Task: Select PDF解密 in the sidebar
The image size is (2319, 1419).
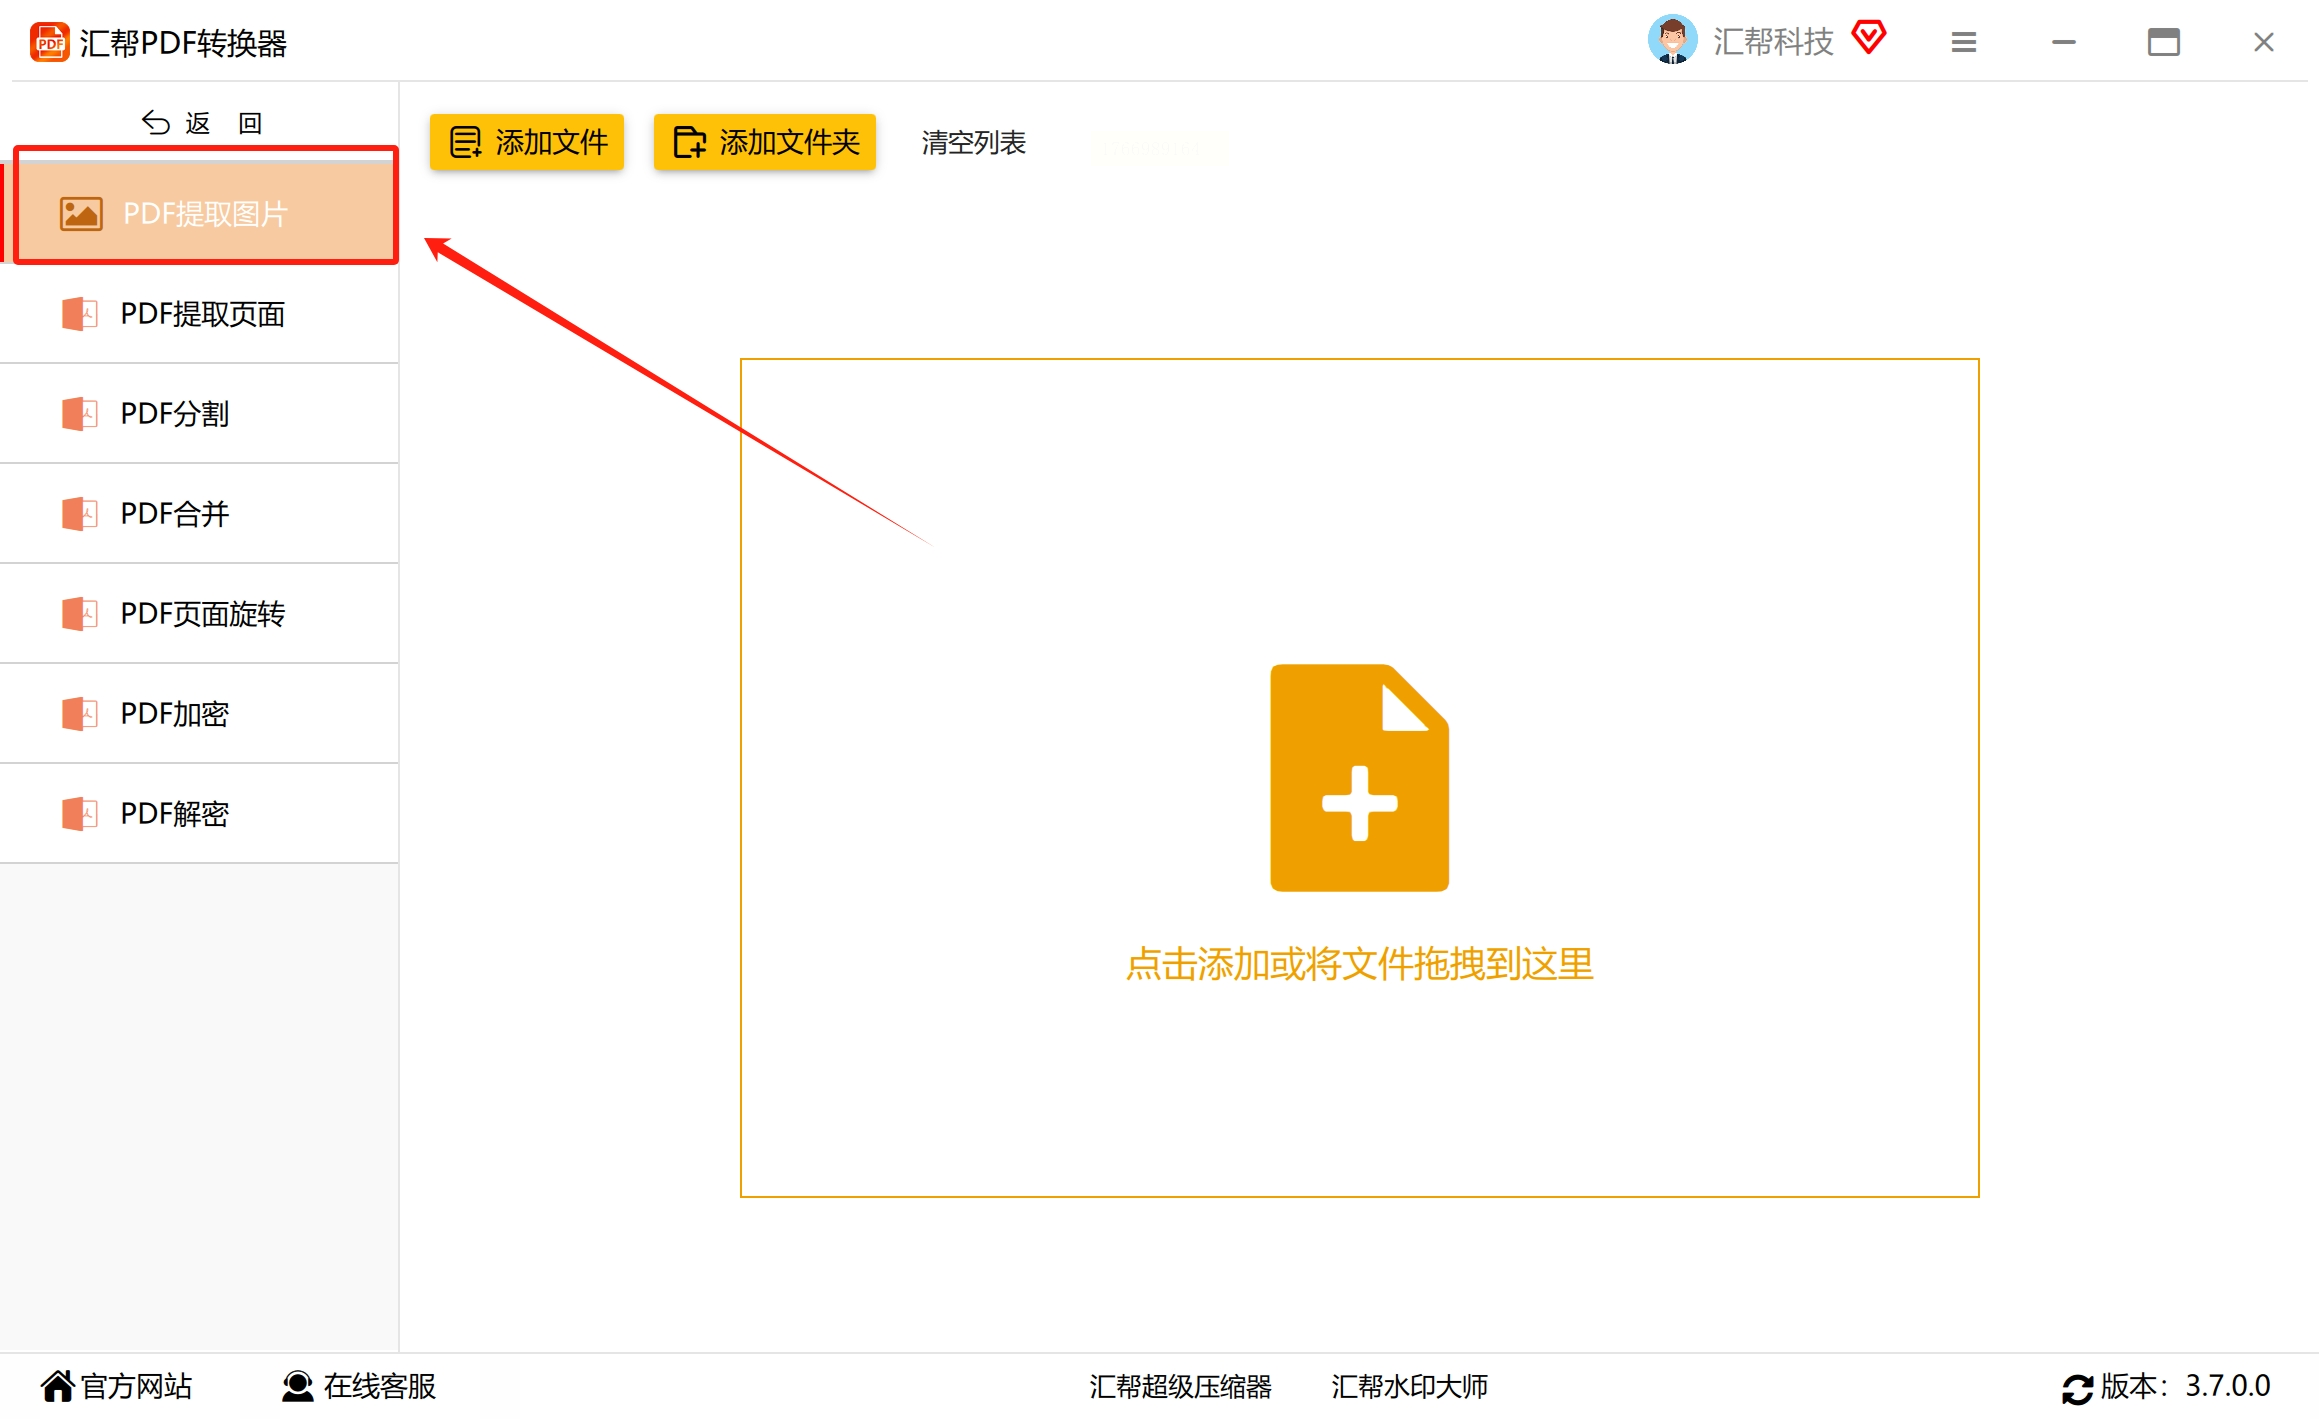Action: (x=175, y=814)
